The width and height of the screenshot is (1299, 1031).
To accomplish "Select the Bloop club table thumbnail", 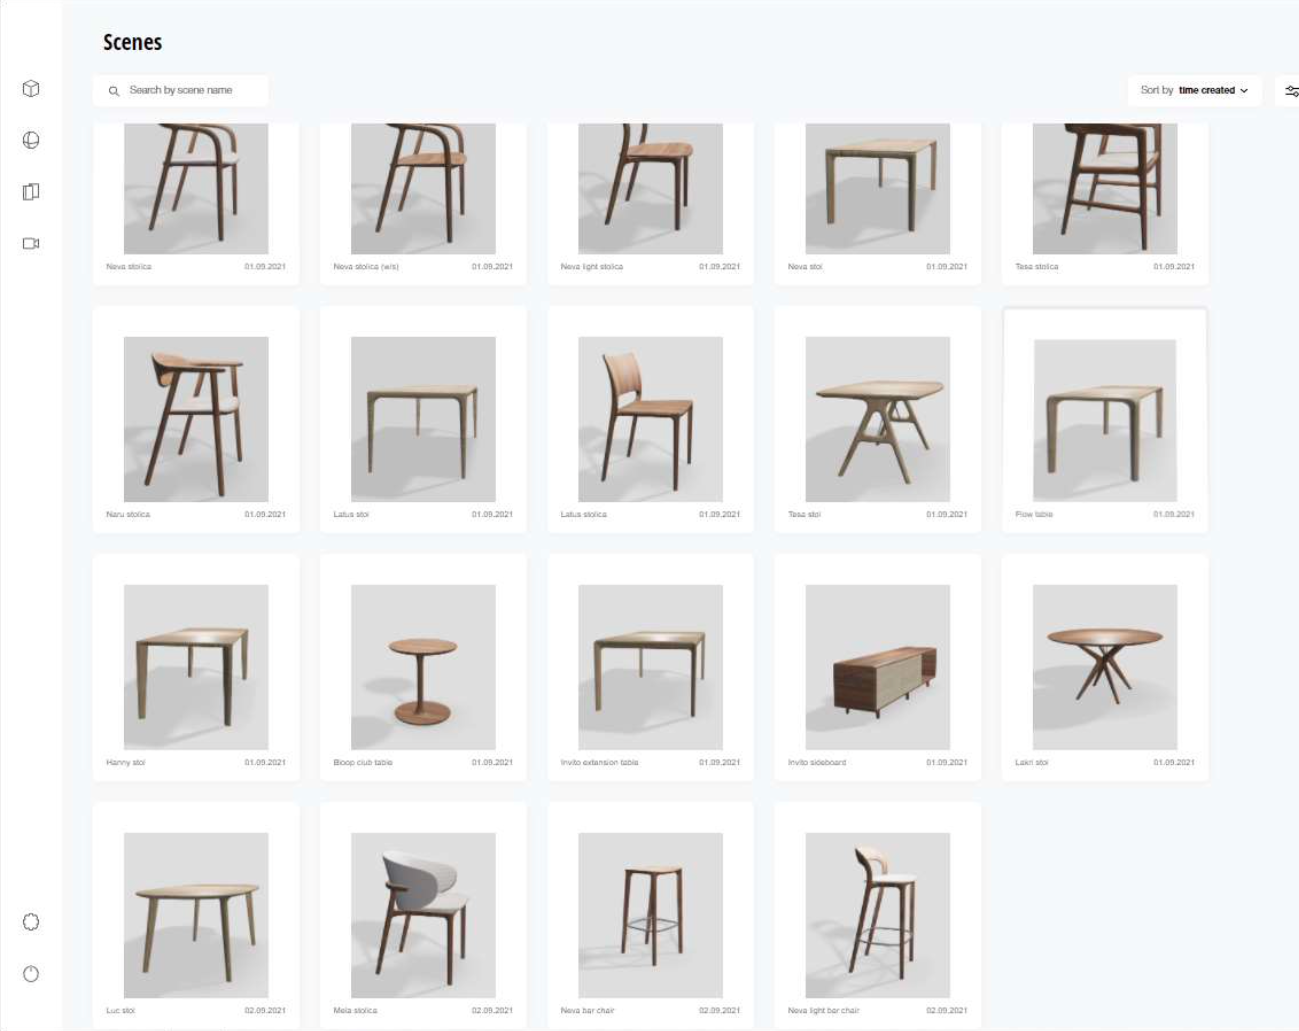I will pyautogui.click(x=423, y=667).
